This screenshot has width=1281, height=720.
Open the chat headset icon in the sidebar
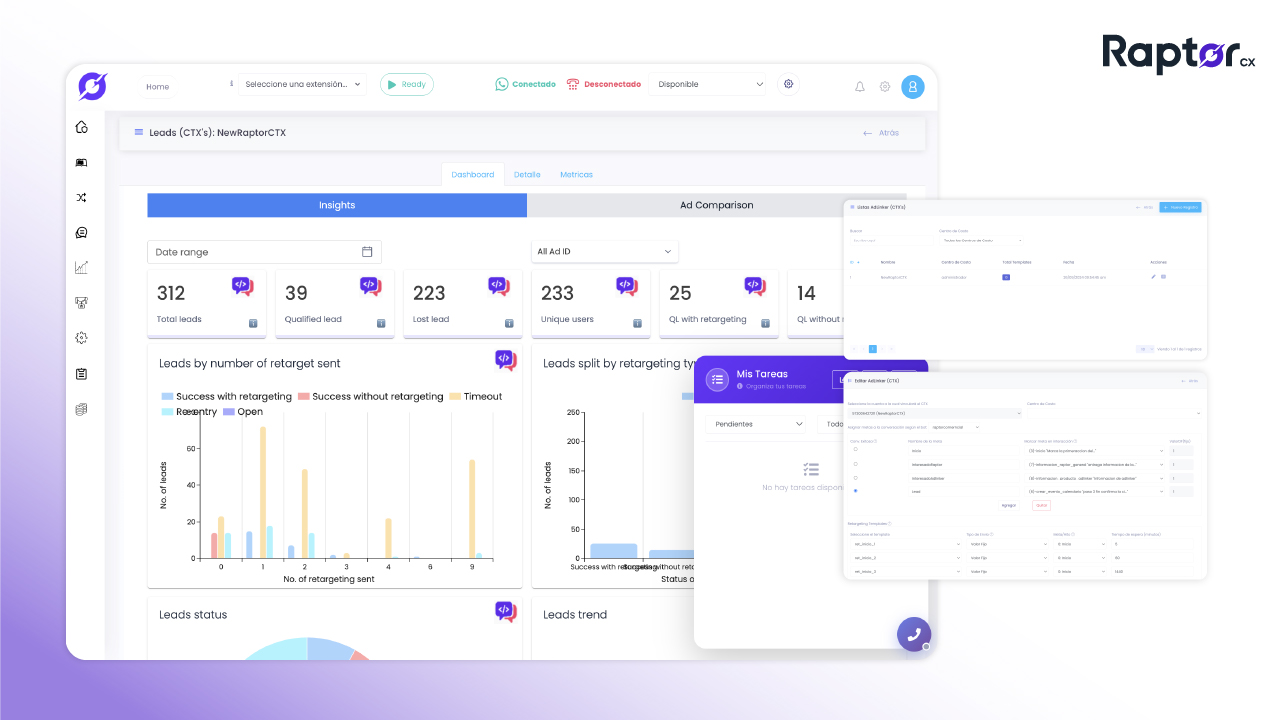click(x=82, y=233)
